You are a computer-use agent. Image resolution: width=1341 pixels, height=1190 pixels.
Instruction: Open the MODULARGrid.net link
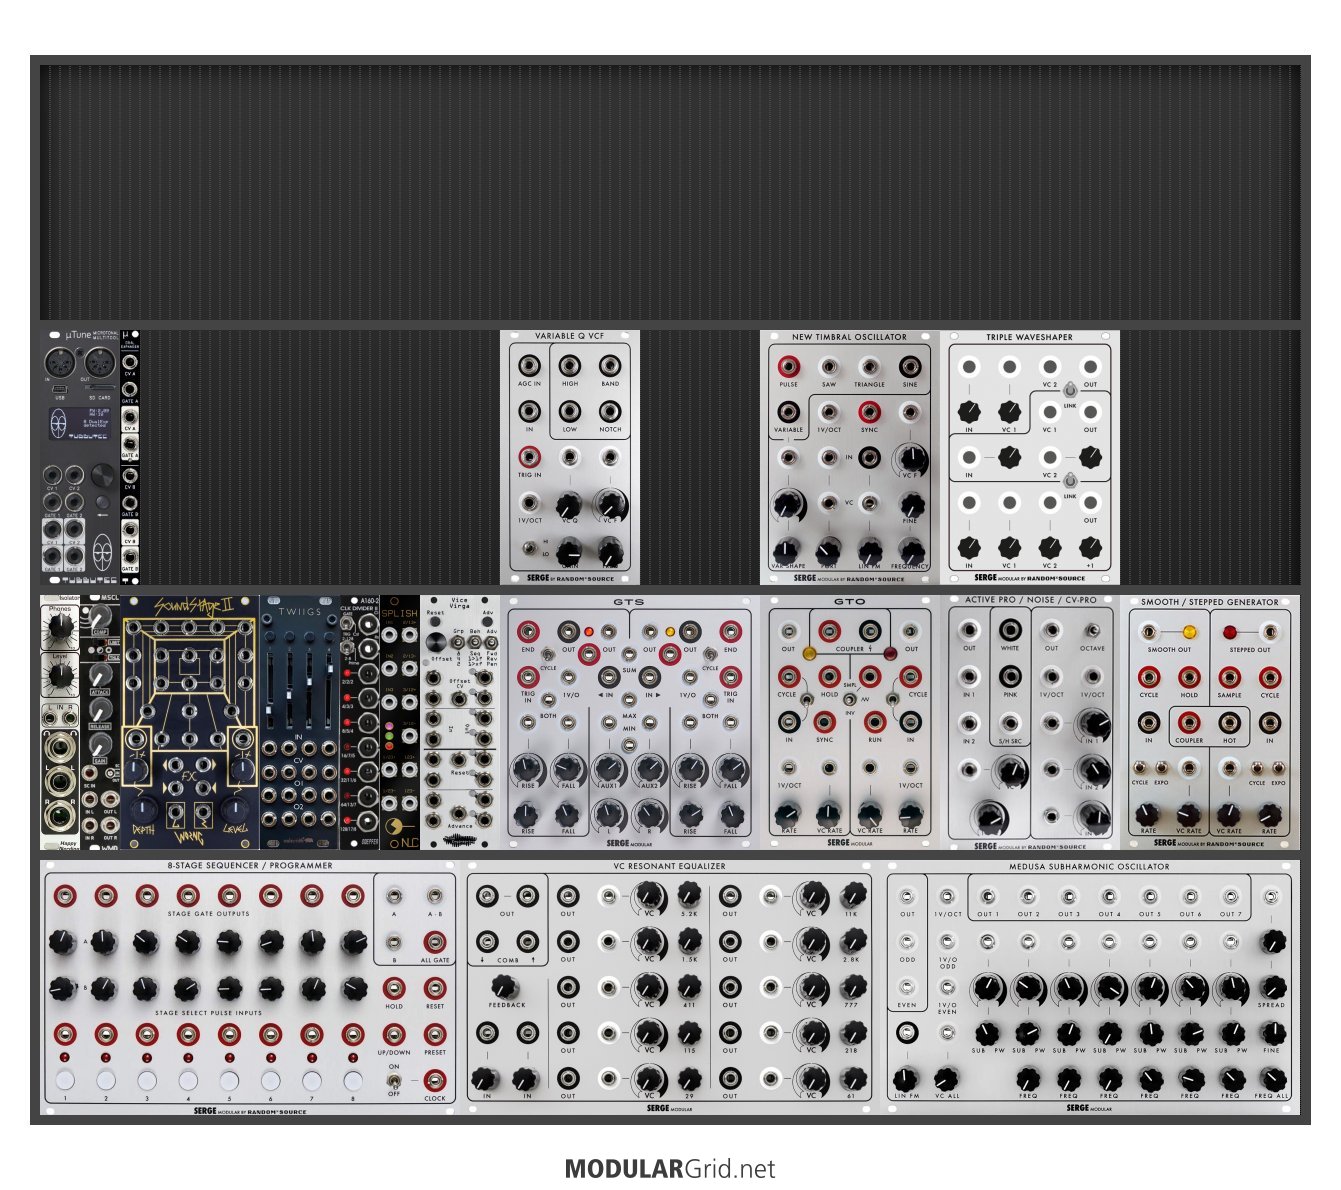pos(670,1168)
